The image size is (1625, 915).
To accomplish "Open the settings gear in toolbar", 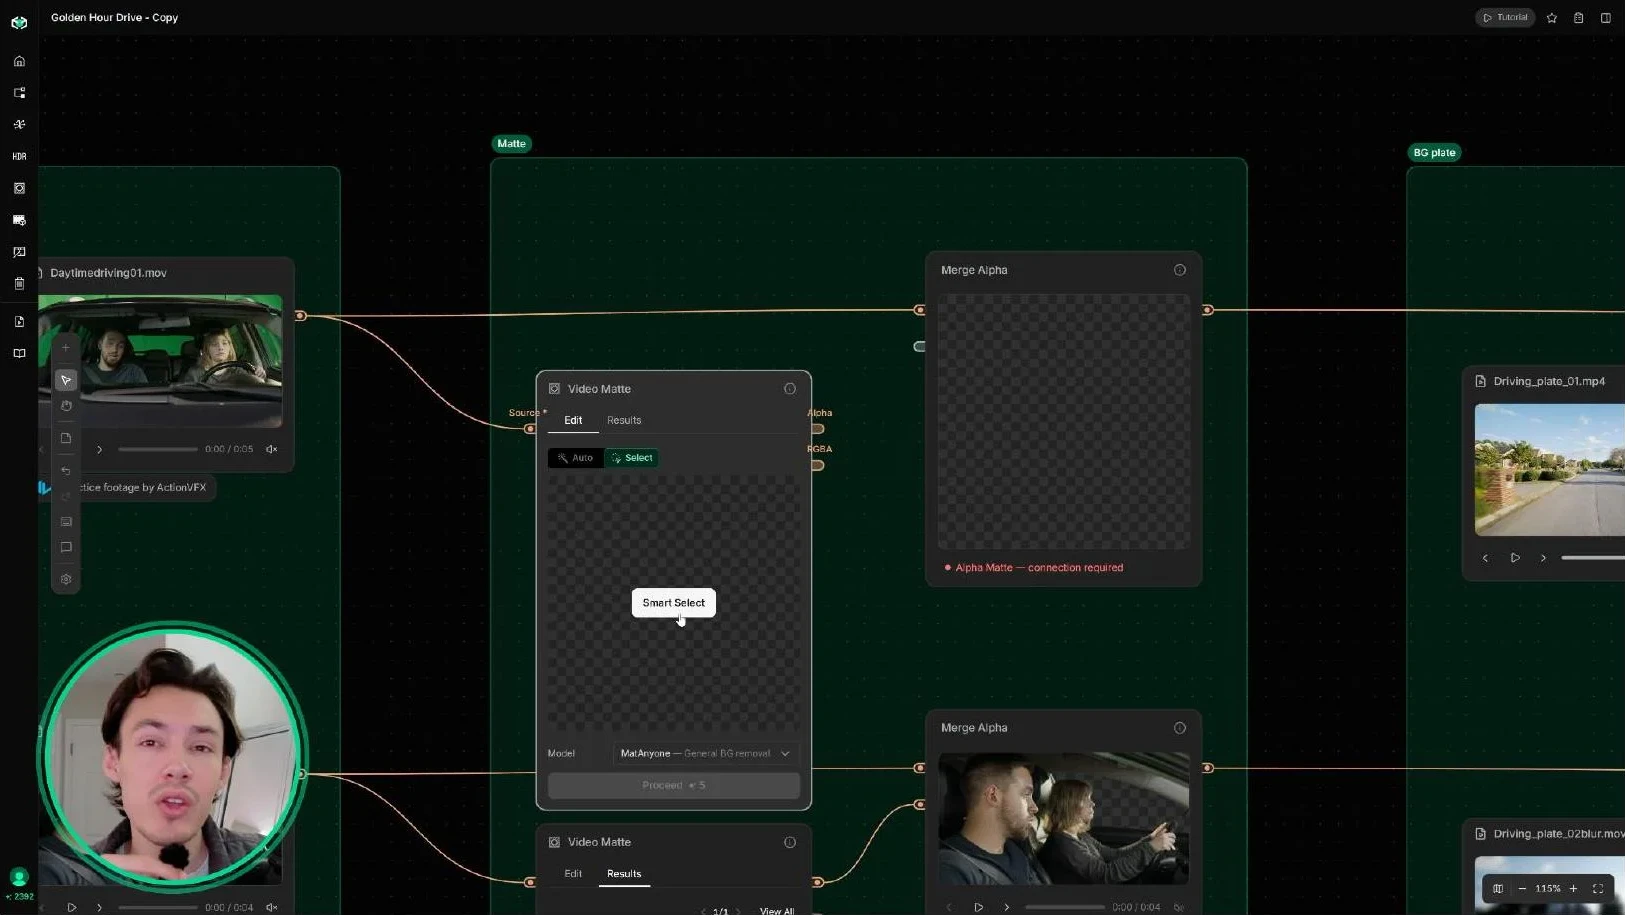I will click(x=66, y=579).
